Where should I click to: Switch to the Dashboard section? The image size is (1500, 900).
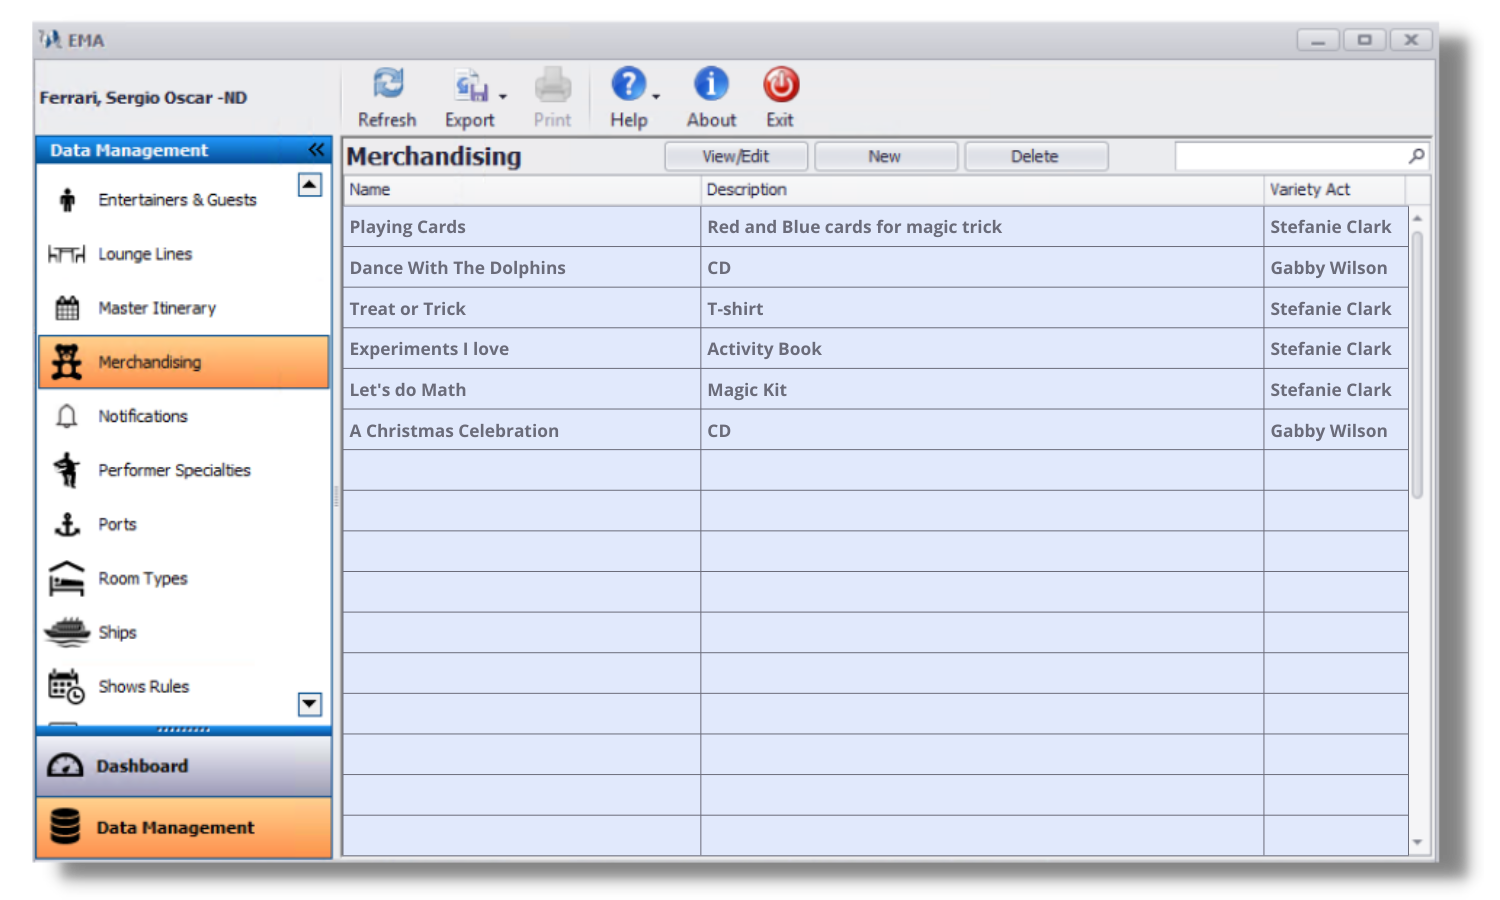coord(141,765)
